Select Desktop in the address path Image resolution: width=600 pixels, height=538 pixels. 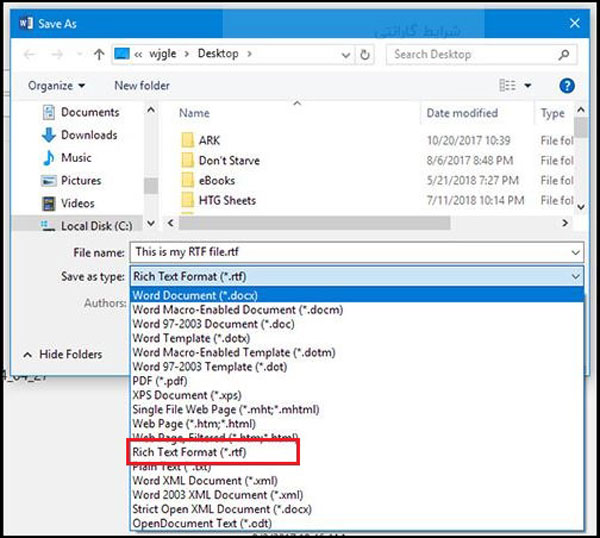[x=218, y=54]
